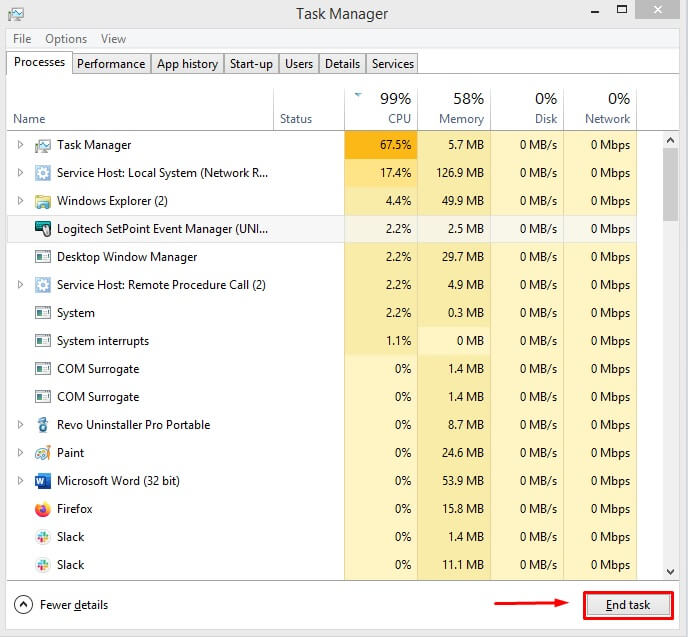Image resolution: width=688 pixels, height=637 pixels.
Task: Click the Paint palette icon
Action: pyautogui.click(x=43, y=453)
